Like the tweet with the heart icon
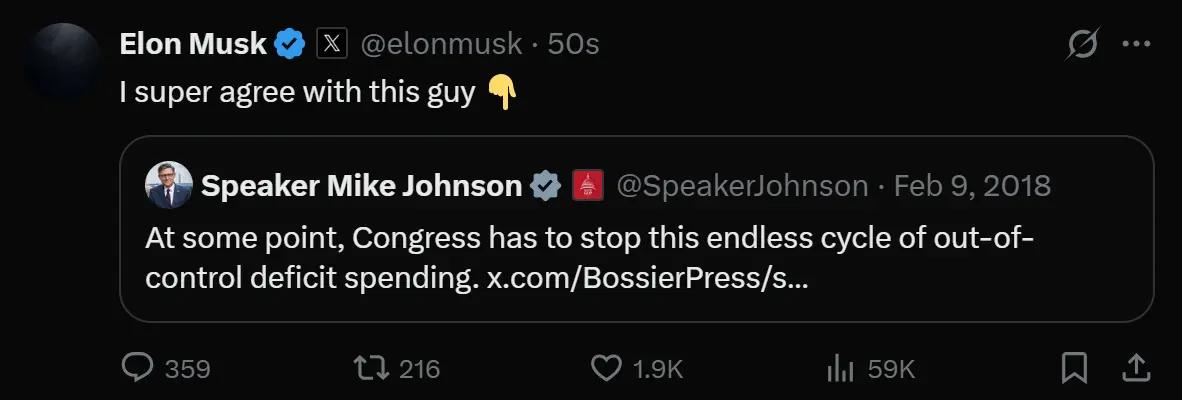The height and width of the screenshot is (400, 1182). [606, 368]
